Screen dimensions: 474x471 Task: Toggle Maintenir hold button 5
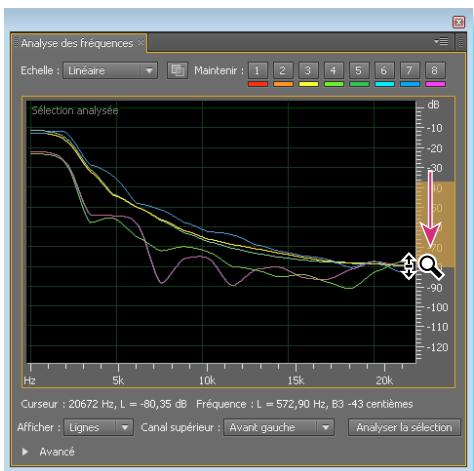pos(359,70)
